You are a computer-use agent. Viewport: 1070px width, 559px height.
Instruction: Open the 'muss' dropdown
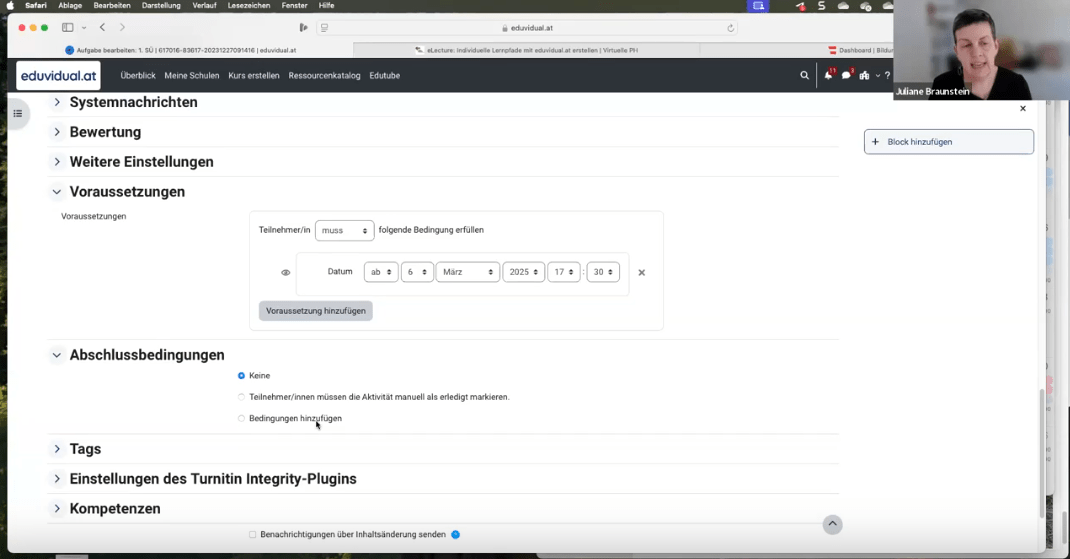[x=344, y=231]
